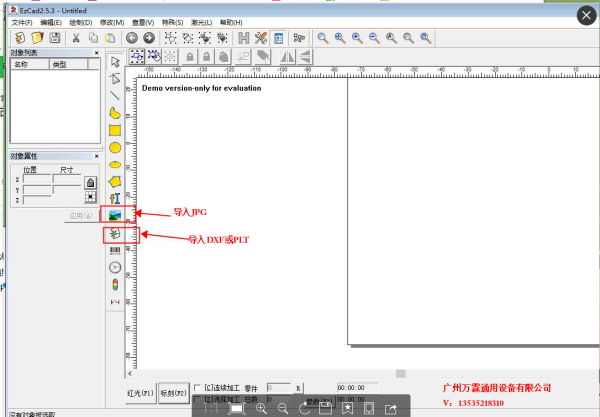The height and width of the screenshot is (417, 600).
Task: Open the 绘制(D) draw menu
Action: click(82, 22)
